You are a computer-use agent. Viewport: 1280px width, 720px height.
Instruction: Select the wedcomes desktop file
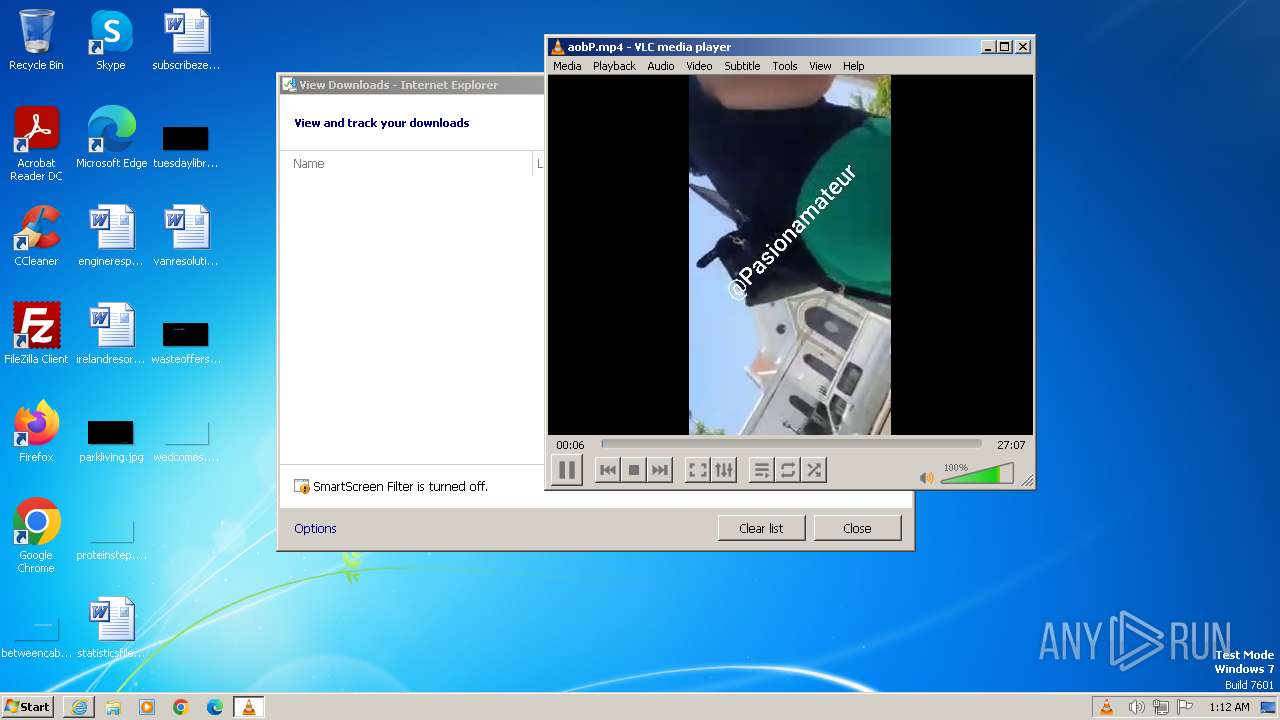186,440
